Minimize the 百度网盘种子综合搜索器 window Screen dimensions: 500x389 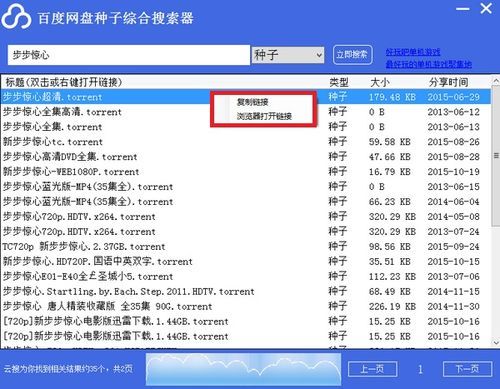[x=463, y=9]
